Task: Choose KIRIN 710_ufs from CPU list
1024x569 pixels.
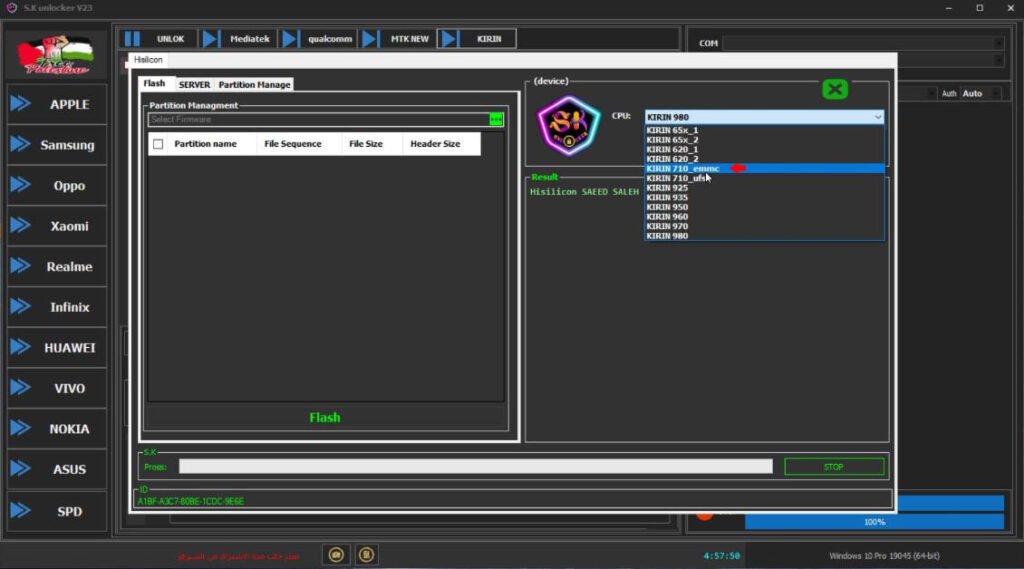Action: 764,178
